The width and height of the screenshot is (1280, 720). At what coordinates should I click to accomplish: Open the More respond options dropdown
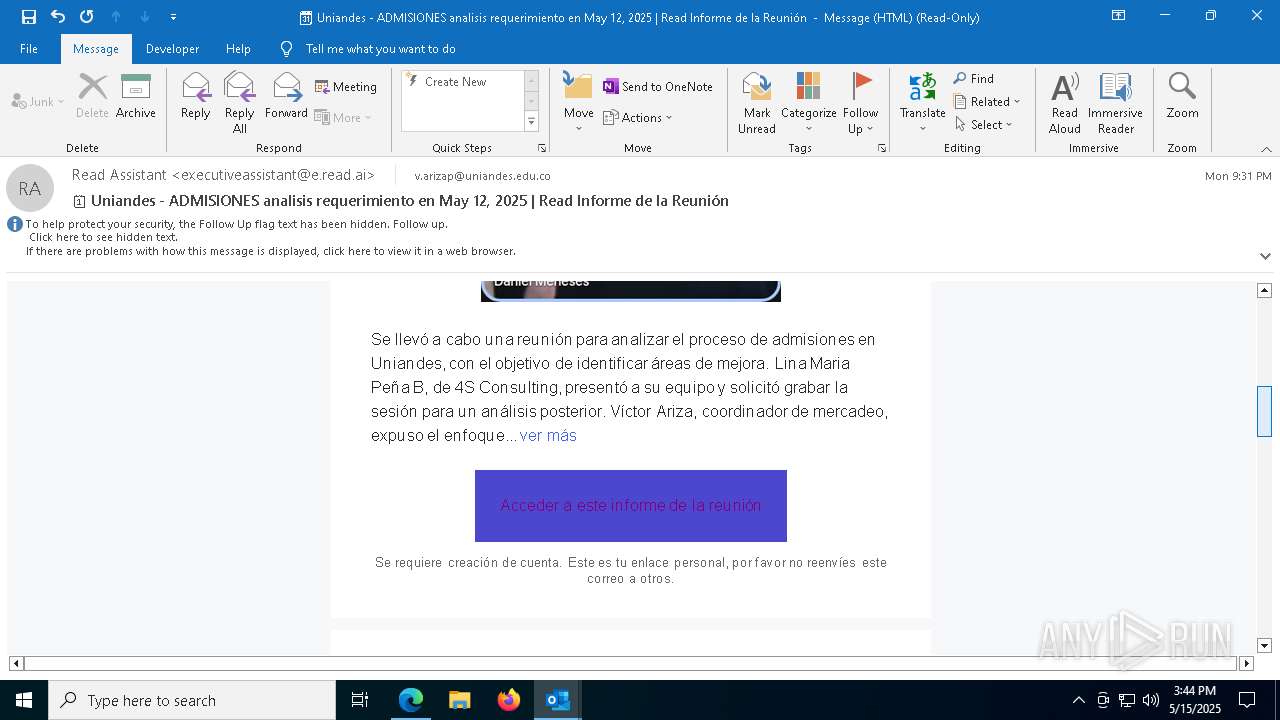(x=343, y=117)
